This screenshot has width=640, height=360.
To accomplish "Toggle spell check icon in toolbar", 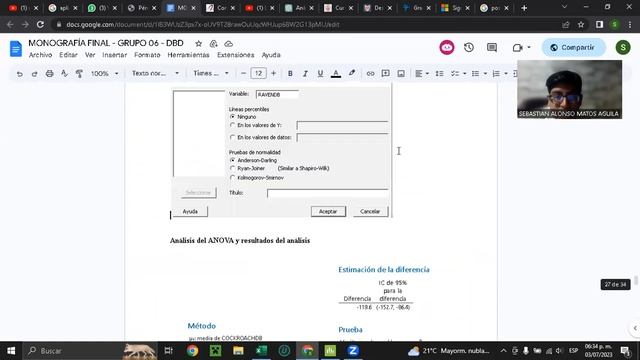I will click(64, 73).
